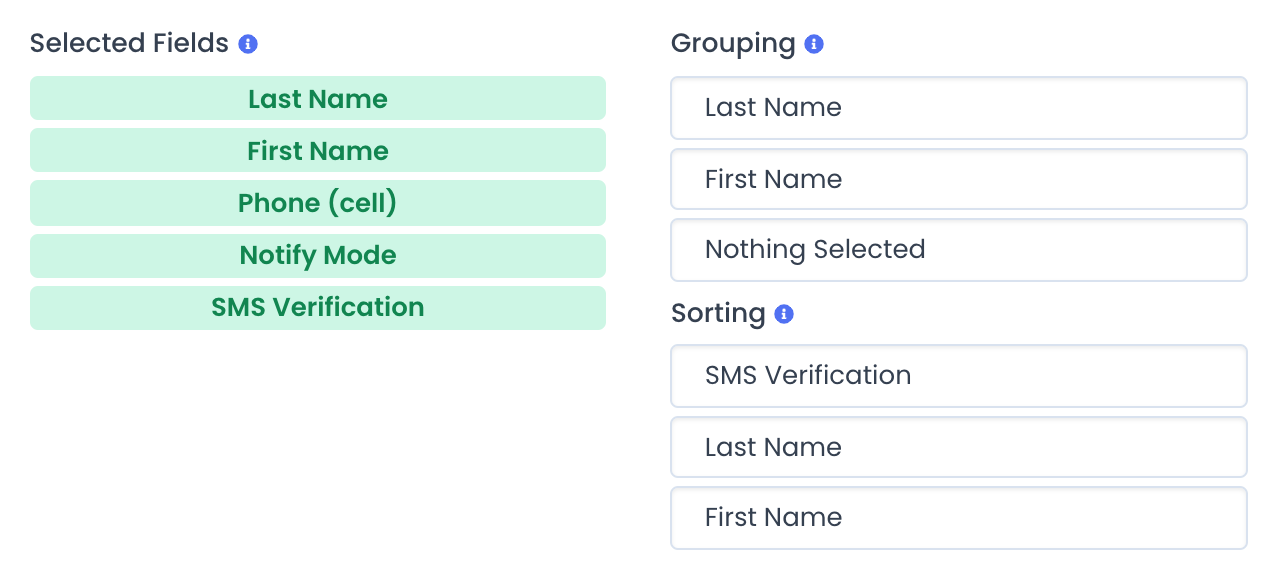The image size is (1280, 578).
Task: Open the second Sorting dropdown showing Last Name
Action: [x=959, y=447]
